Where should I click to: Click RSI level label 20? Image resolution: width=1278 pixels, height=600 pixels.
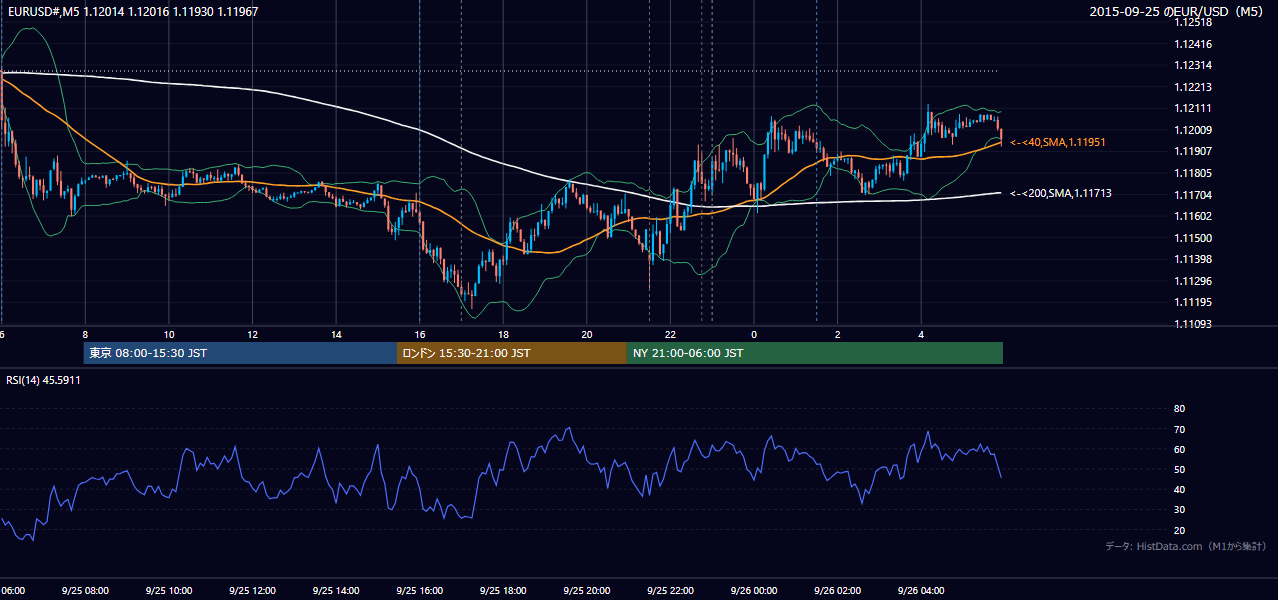point(1179,530)
